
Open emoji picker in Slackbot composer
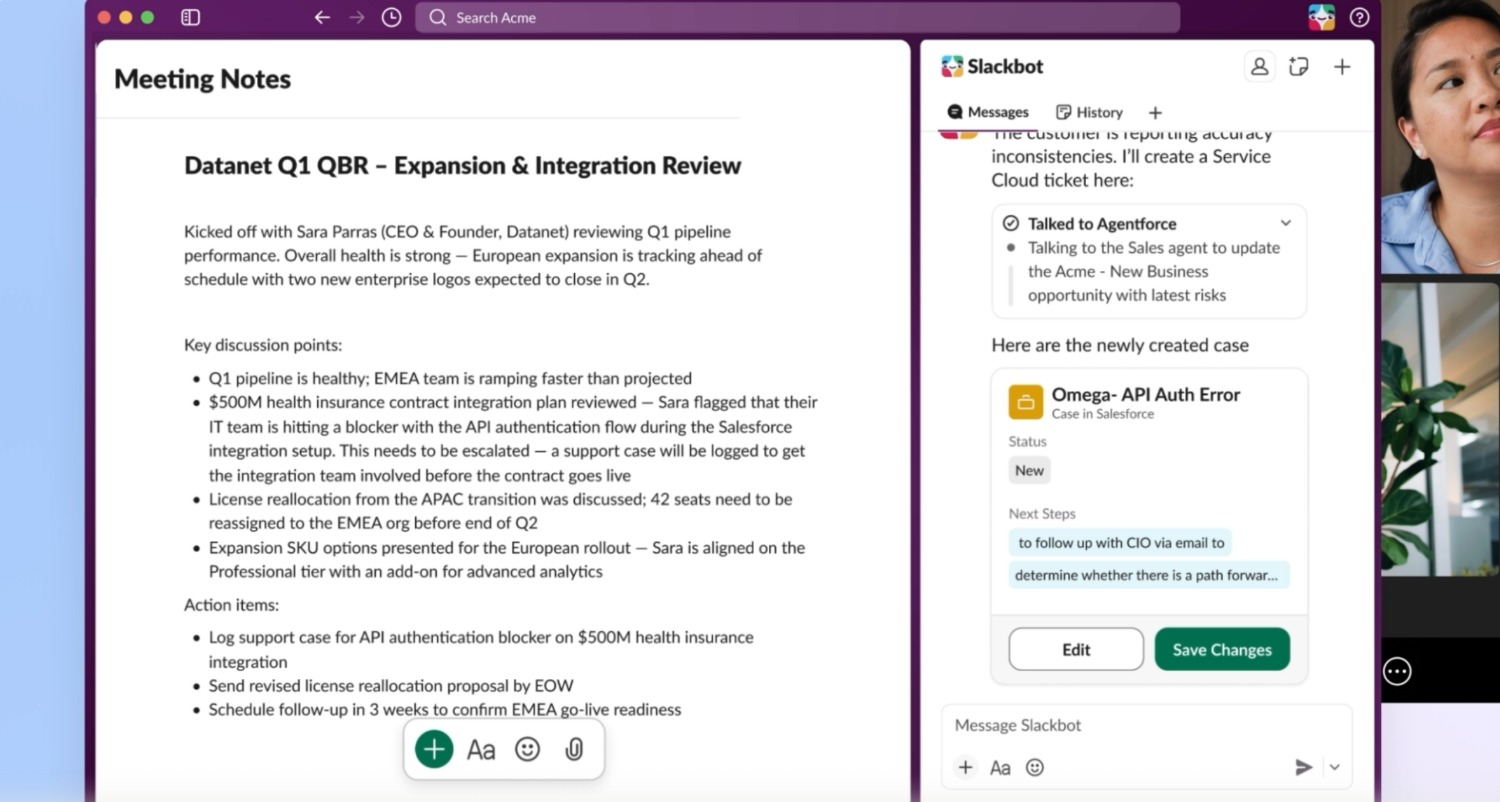1035,767
